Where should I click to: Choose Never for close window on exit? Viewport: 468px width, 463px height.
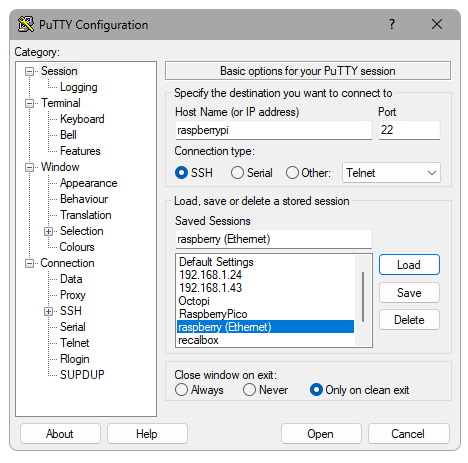[x=249, y=389]
